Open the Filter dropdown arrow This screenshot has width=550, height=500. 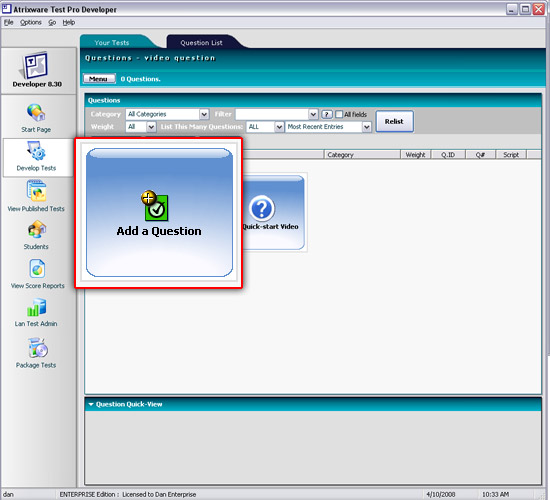[x=313, y=114]
